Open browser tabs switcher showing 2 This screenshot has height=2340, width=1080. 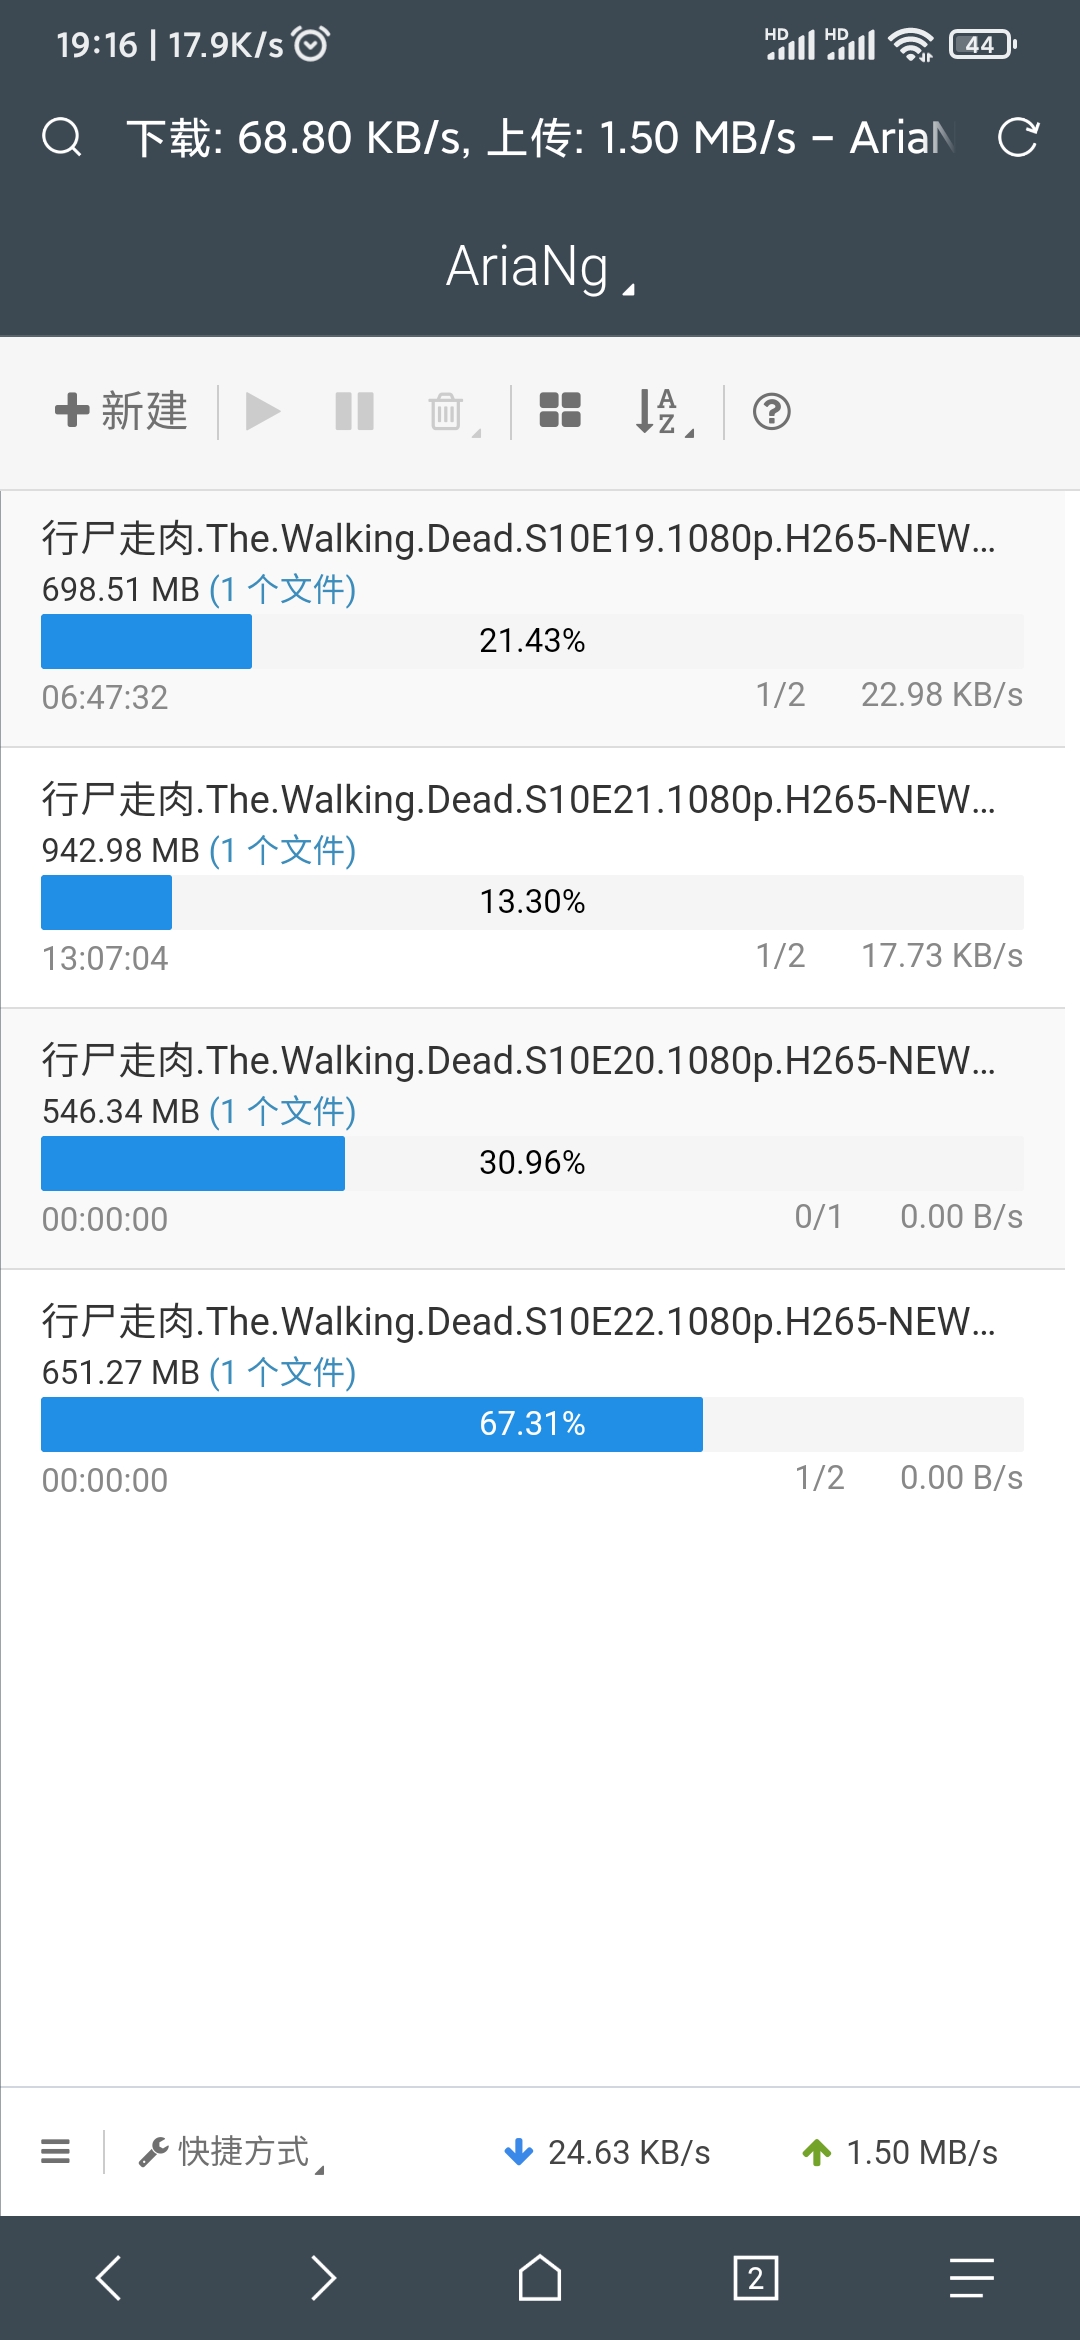coord(756,2278)
